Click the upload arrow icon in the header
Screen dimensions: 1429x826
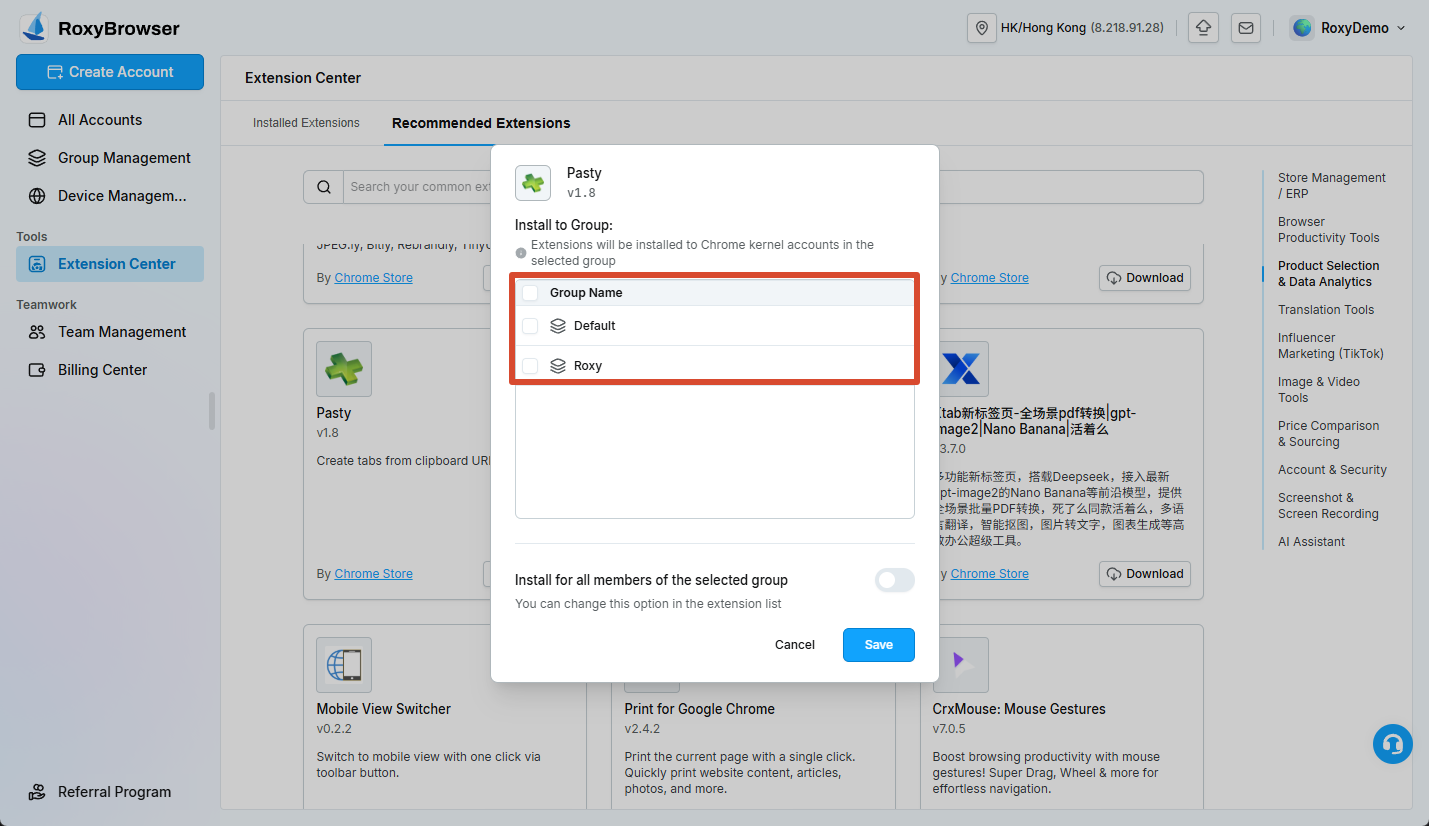point(1203,28)
